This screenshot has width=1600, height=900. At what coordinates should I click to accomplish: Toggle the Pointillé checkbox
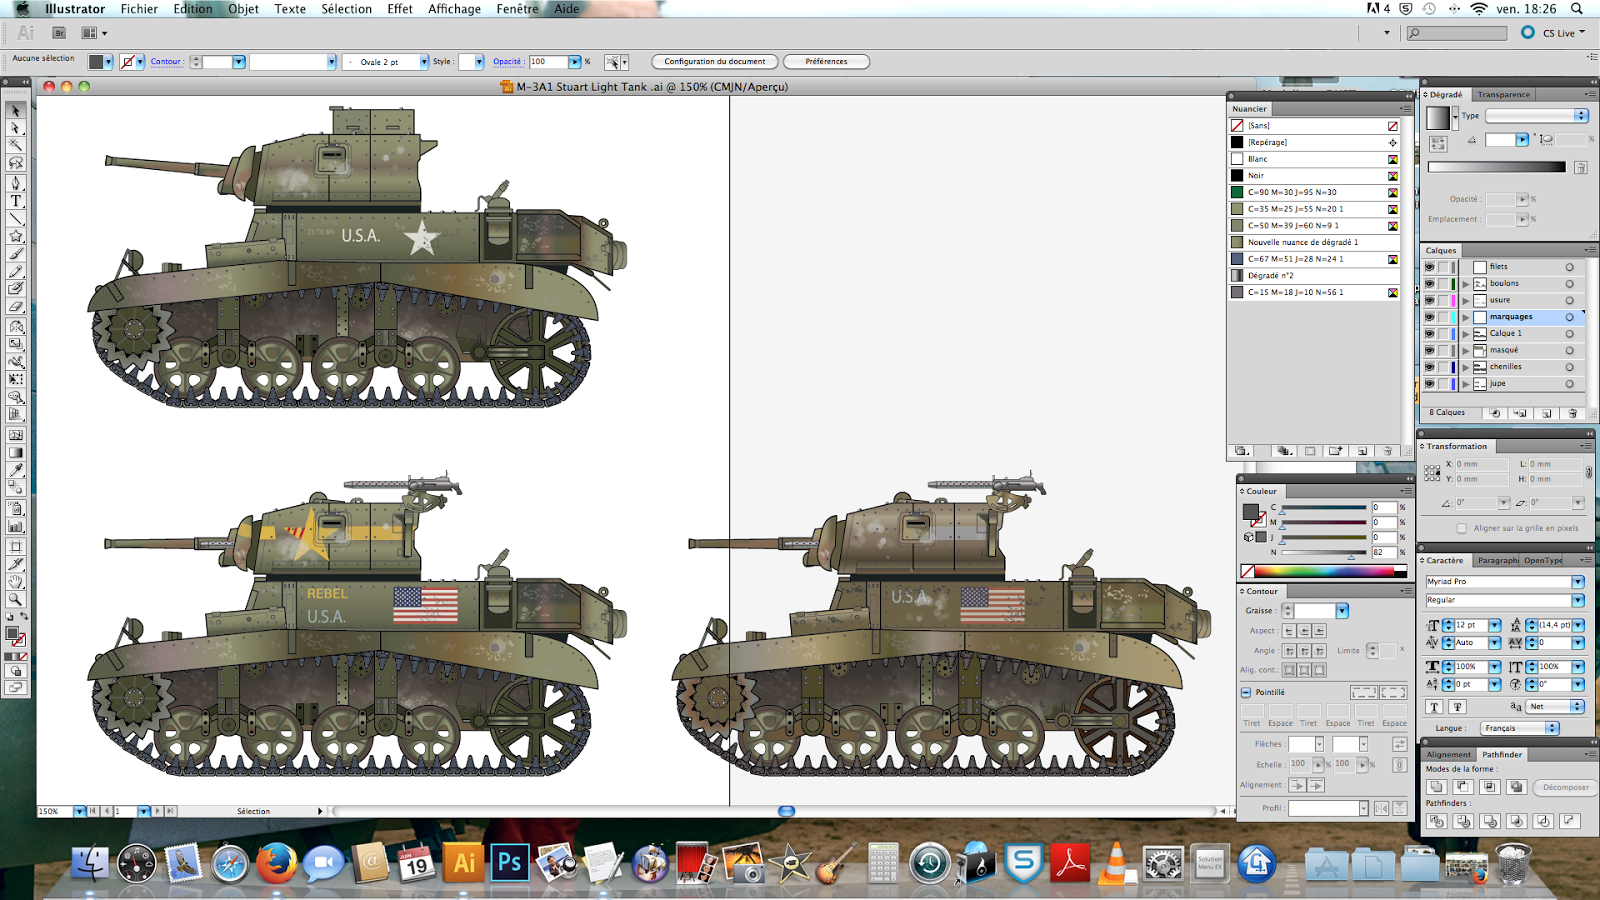click(1246, 692)
